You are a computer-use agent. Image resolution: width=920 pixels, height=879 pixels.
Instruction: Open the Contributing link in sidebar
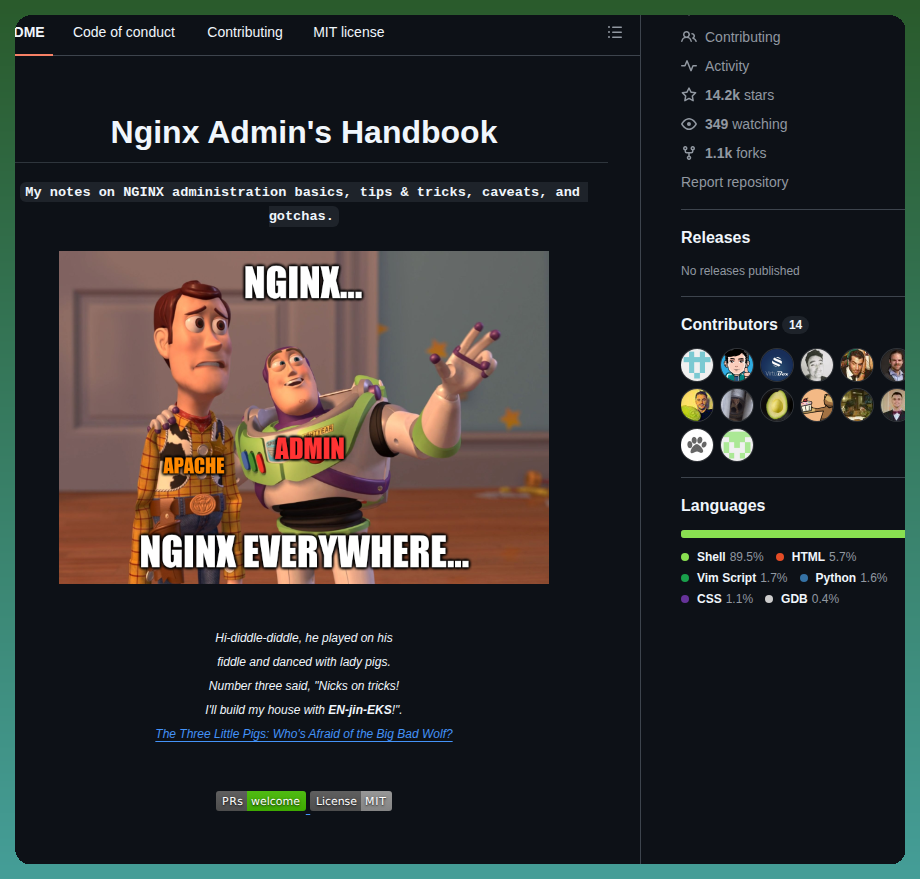coord(742,37)
